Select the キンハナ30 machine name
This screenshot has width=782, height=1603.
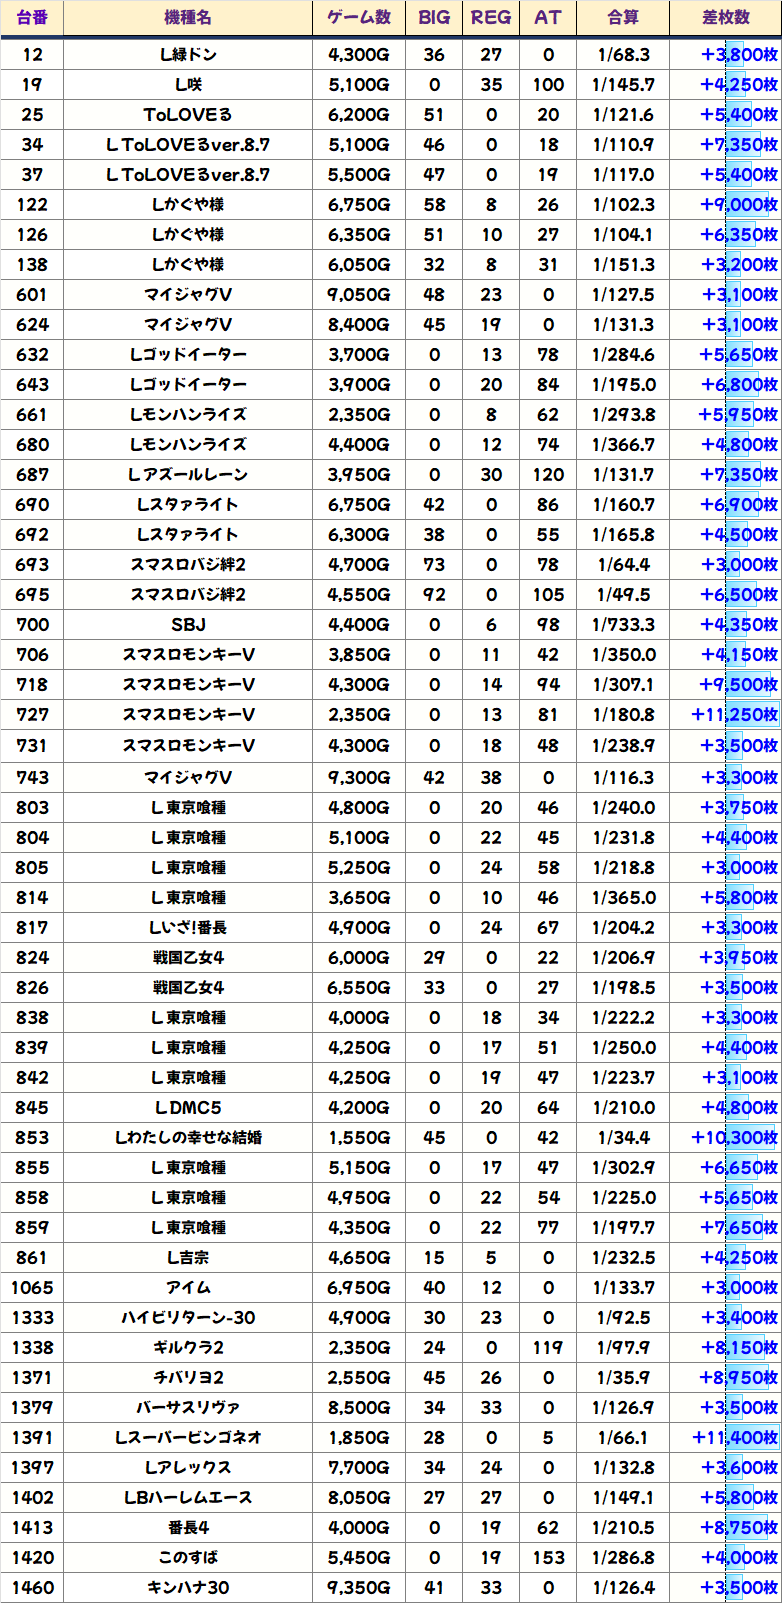[x=188, y=1587]
